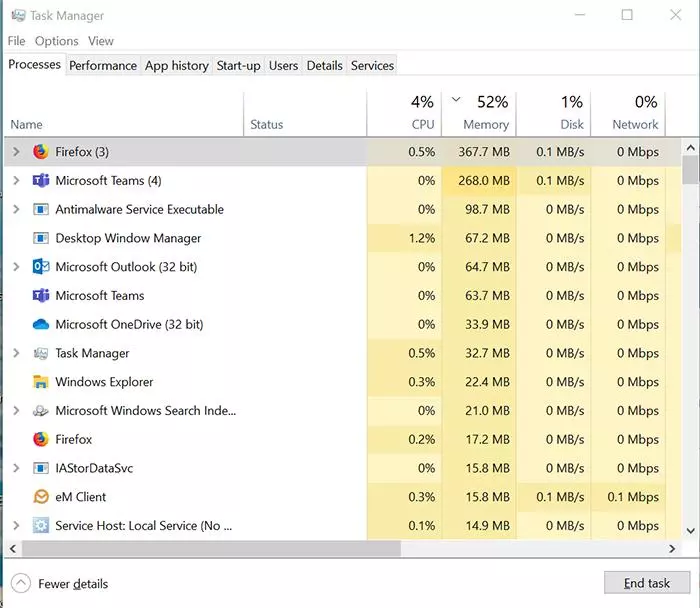Image resolution: width=700 pixels, height=608 pixels.
Task: Select the Desktop Window Manager row name
Action: (x=128, y=238)
